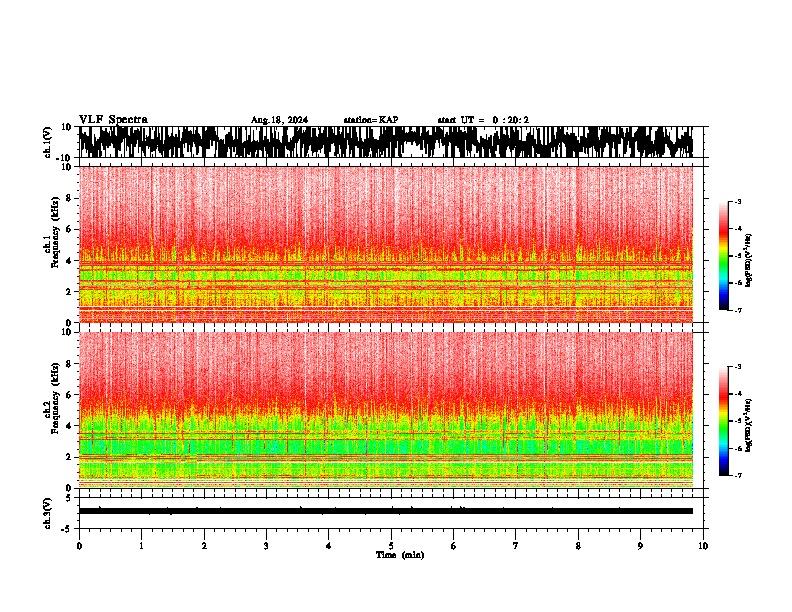Click time axis tick label "1"
The width and height of the screenshot is (792, 612).
141,546
